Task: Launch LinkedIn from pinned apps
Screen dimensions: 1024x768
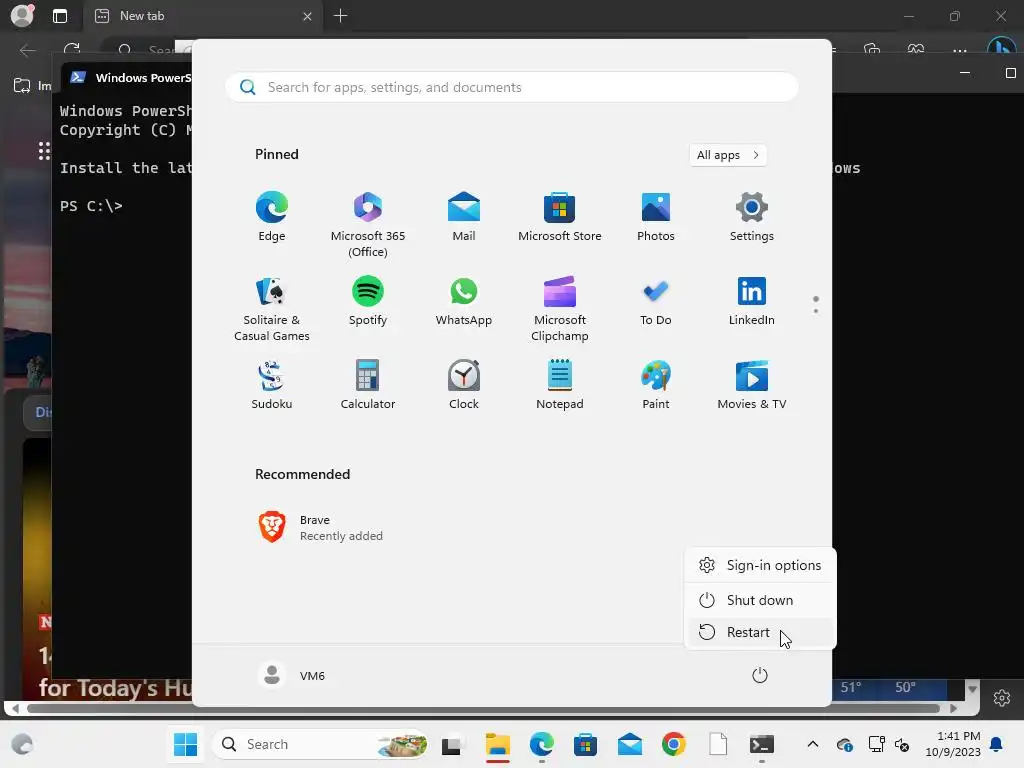Action: click(752, 301)
